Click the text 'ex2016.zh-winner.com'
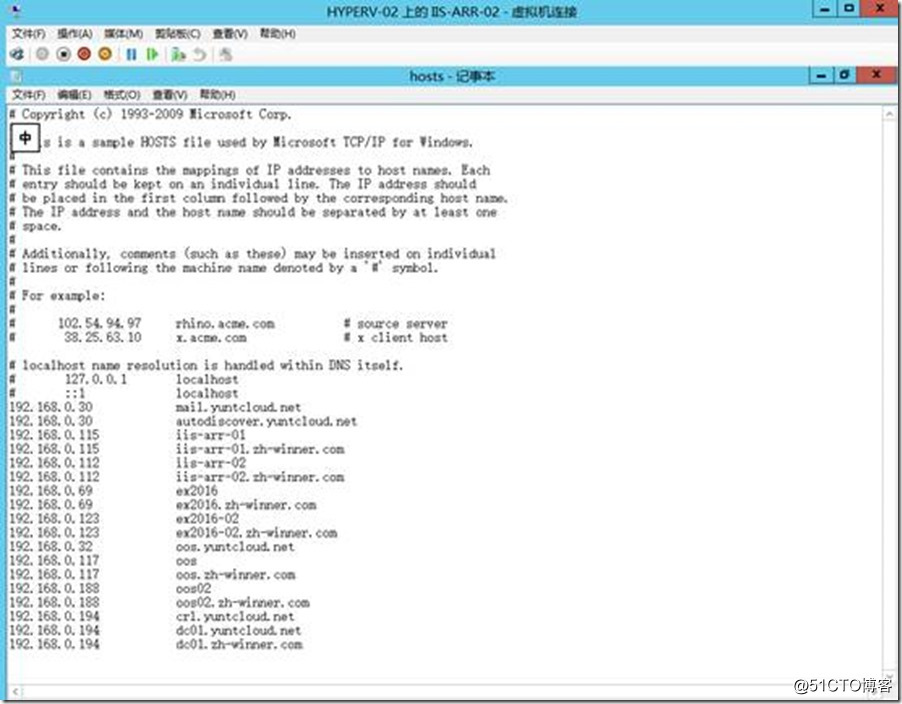This screenshot has height=704, width=902. point(246,505)
